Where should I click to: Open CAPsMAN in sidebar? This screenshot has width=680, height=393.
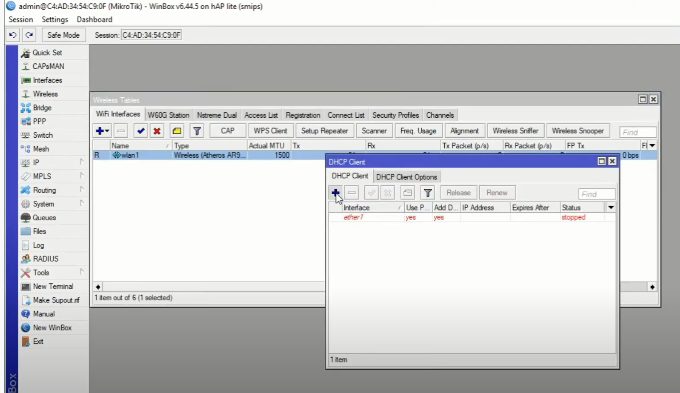[x=48, y=66]
